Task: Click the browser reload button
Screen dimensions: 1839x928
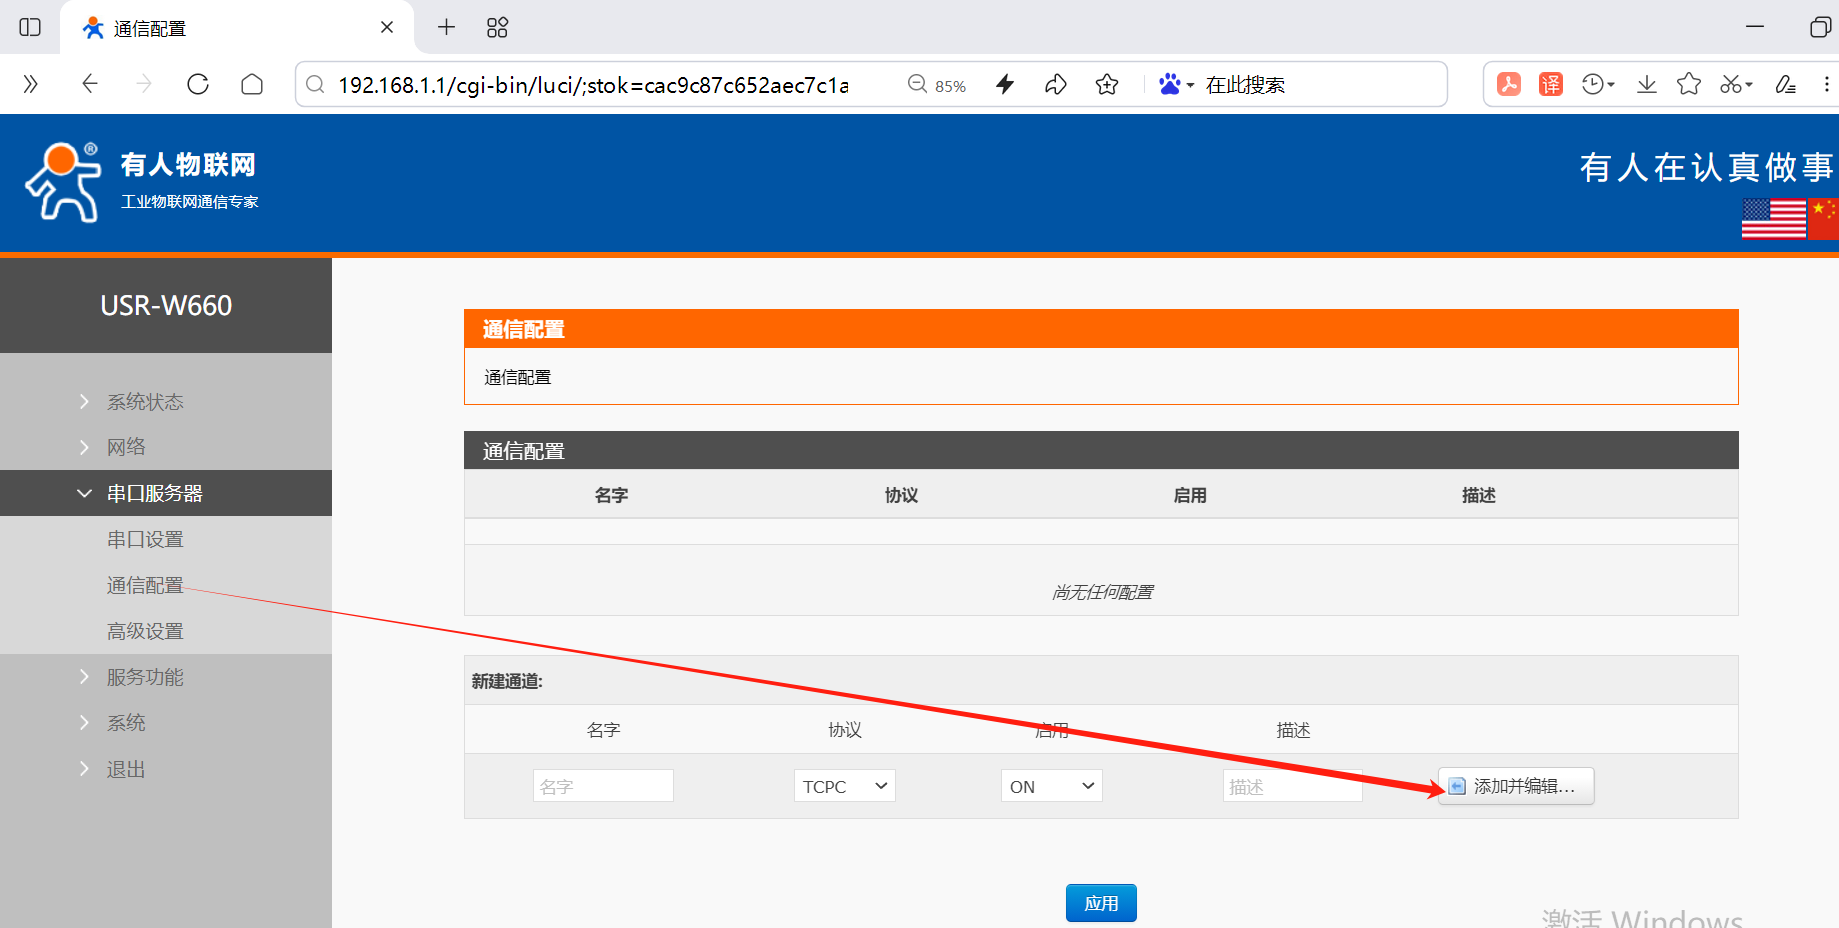Action: 198,85
